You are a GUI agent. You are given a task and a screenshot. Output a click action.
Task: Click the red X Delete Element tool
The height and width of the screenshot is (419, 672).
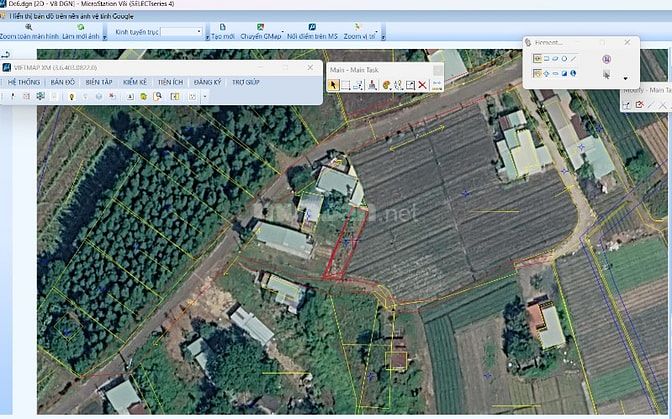point(422,85)
